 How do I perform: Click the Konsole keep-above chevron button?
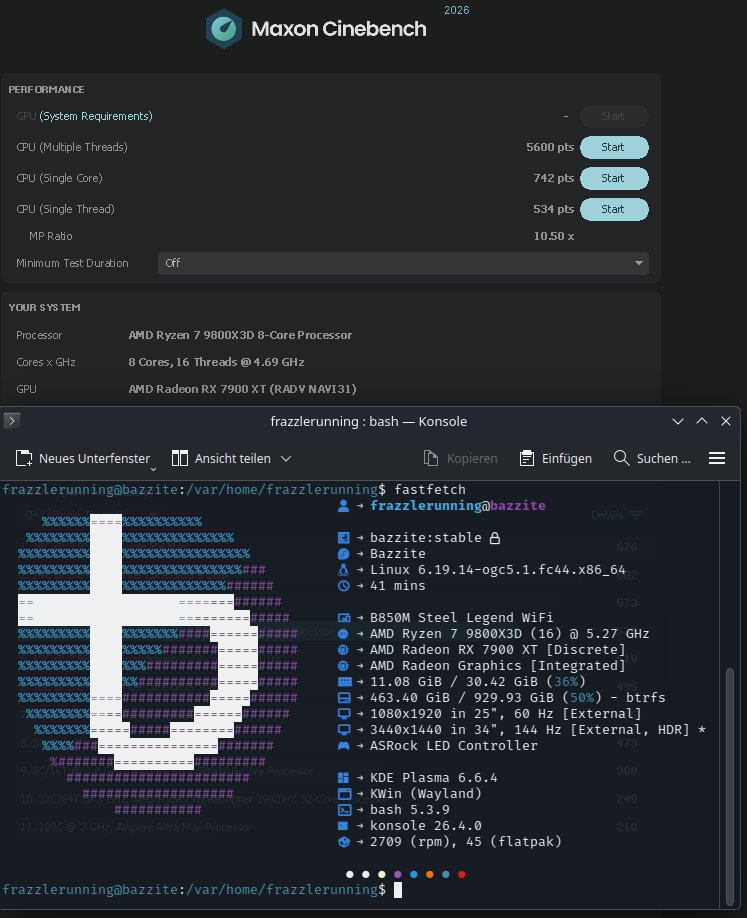(702, 421)
